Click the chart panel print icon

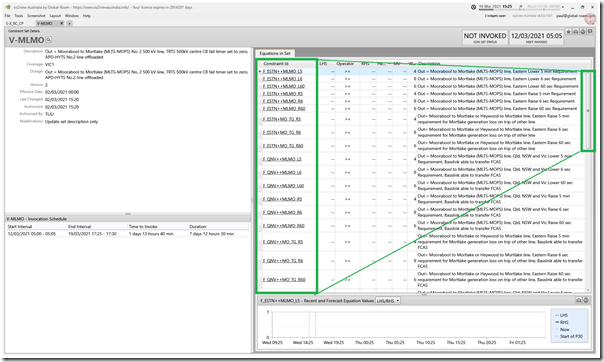coord(586,300)
